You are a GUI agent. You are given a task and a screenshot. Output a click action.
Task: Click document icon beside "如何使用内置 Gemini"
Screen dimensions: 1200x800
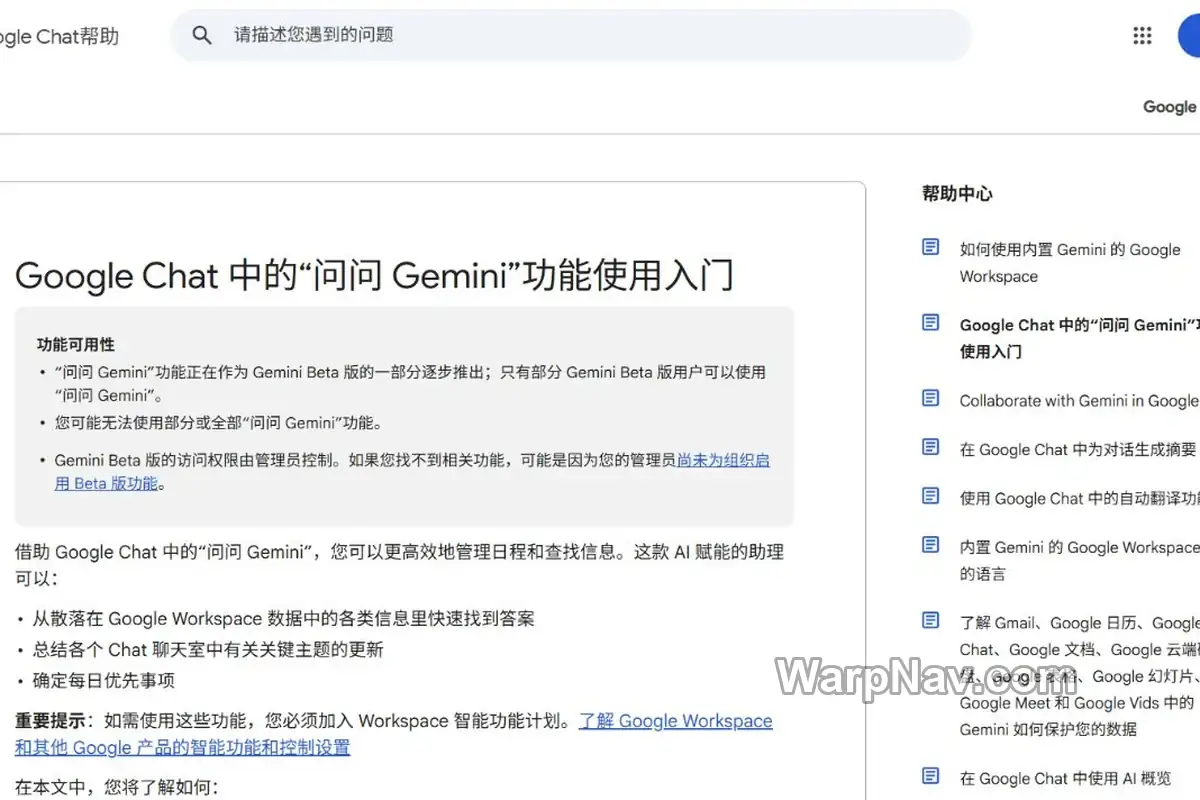(931, 248)
